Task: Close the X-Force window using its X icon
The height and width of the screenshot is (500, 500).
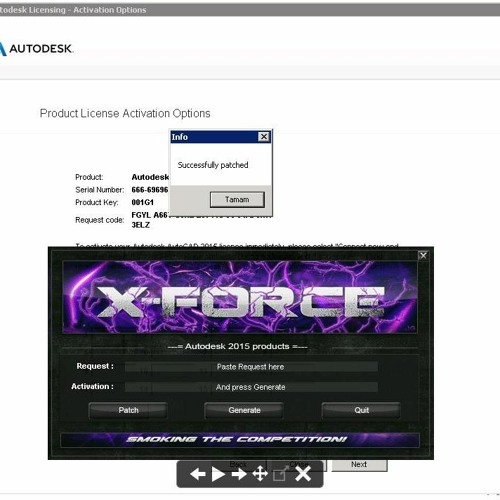Action: click(x=423, y=256)
